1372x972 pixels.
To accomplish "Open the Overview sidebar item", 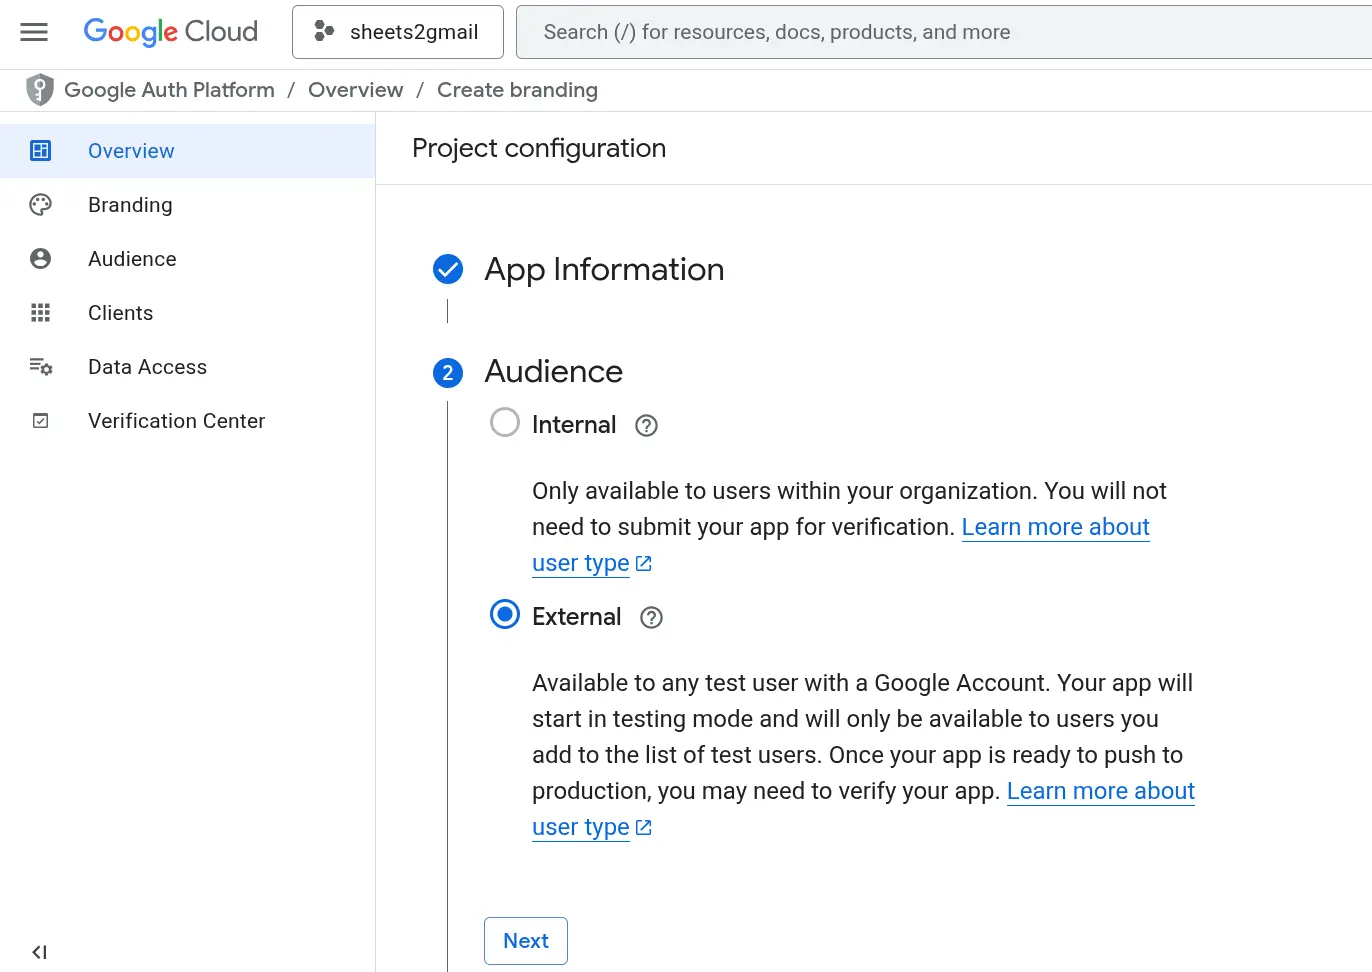I will [x=131, y=151].
